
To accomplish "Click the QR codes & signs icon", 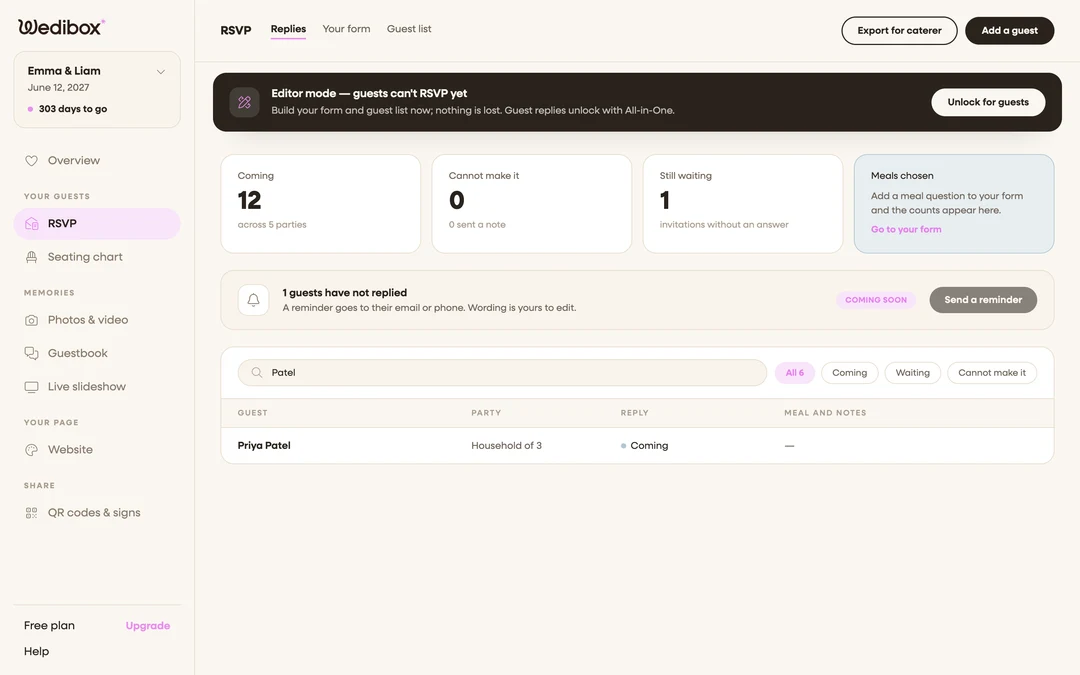I will tap(32, 513).
